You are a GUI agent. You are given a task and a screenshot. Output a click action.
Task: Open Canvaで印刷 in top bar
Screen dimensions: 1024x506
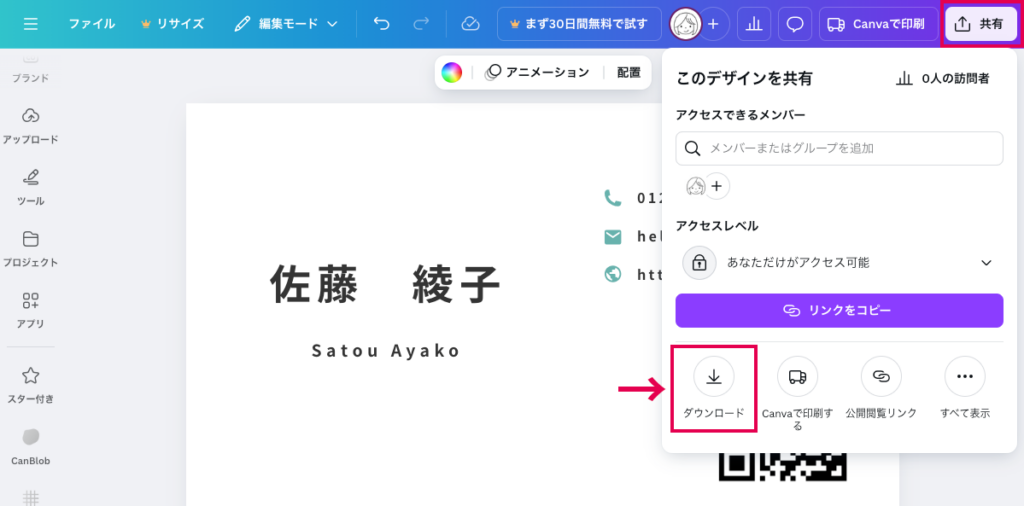[878, 24]
